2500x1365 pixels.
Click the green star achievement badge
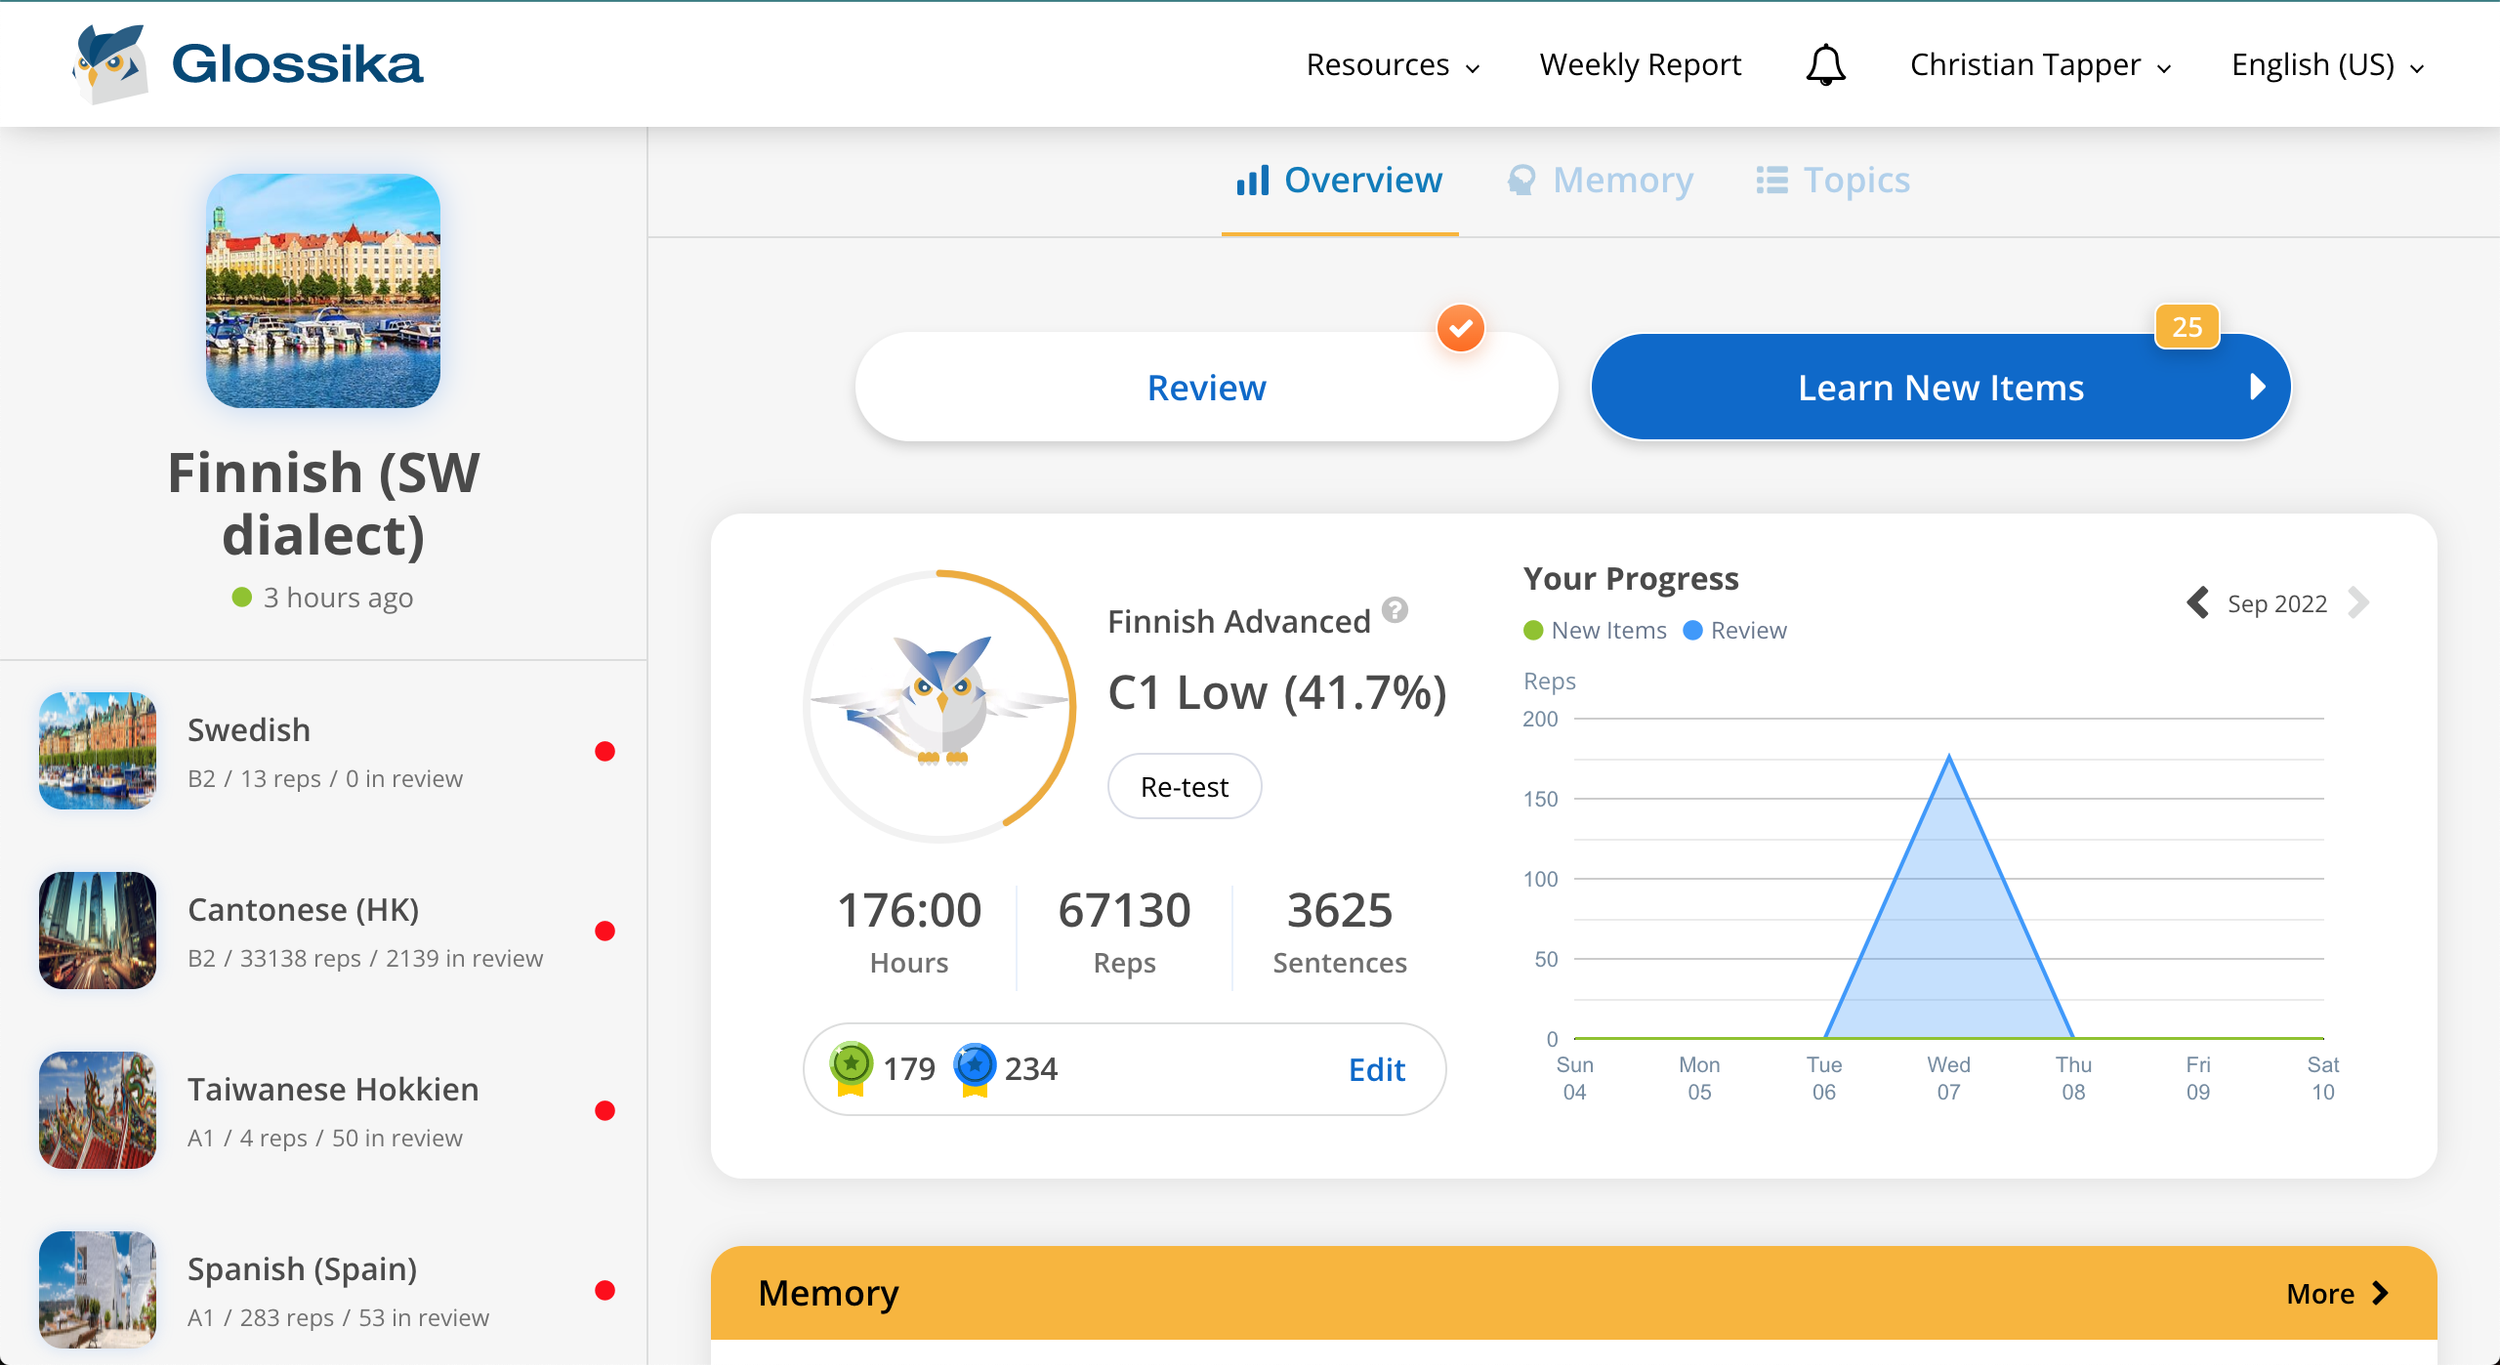pyautogui.click(x=849, y=1066)
